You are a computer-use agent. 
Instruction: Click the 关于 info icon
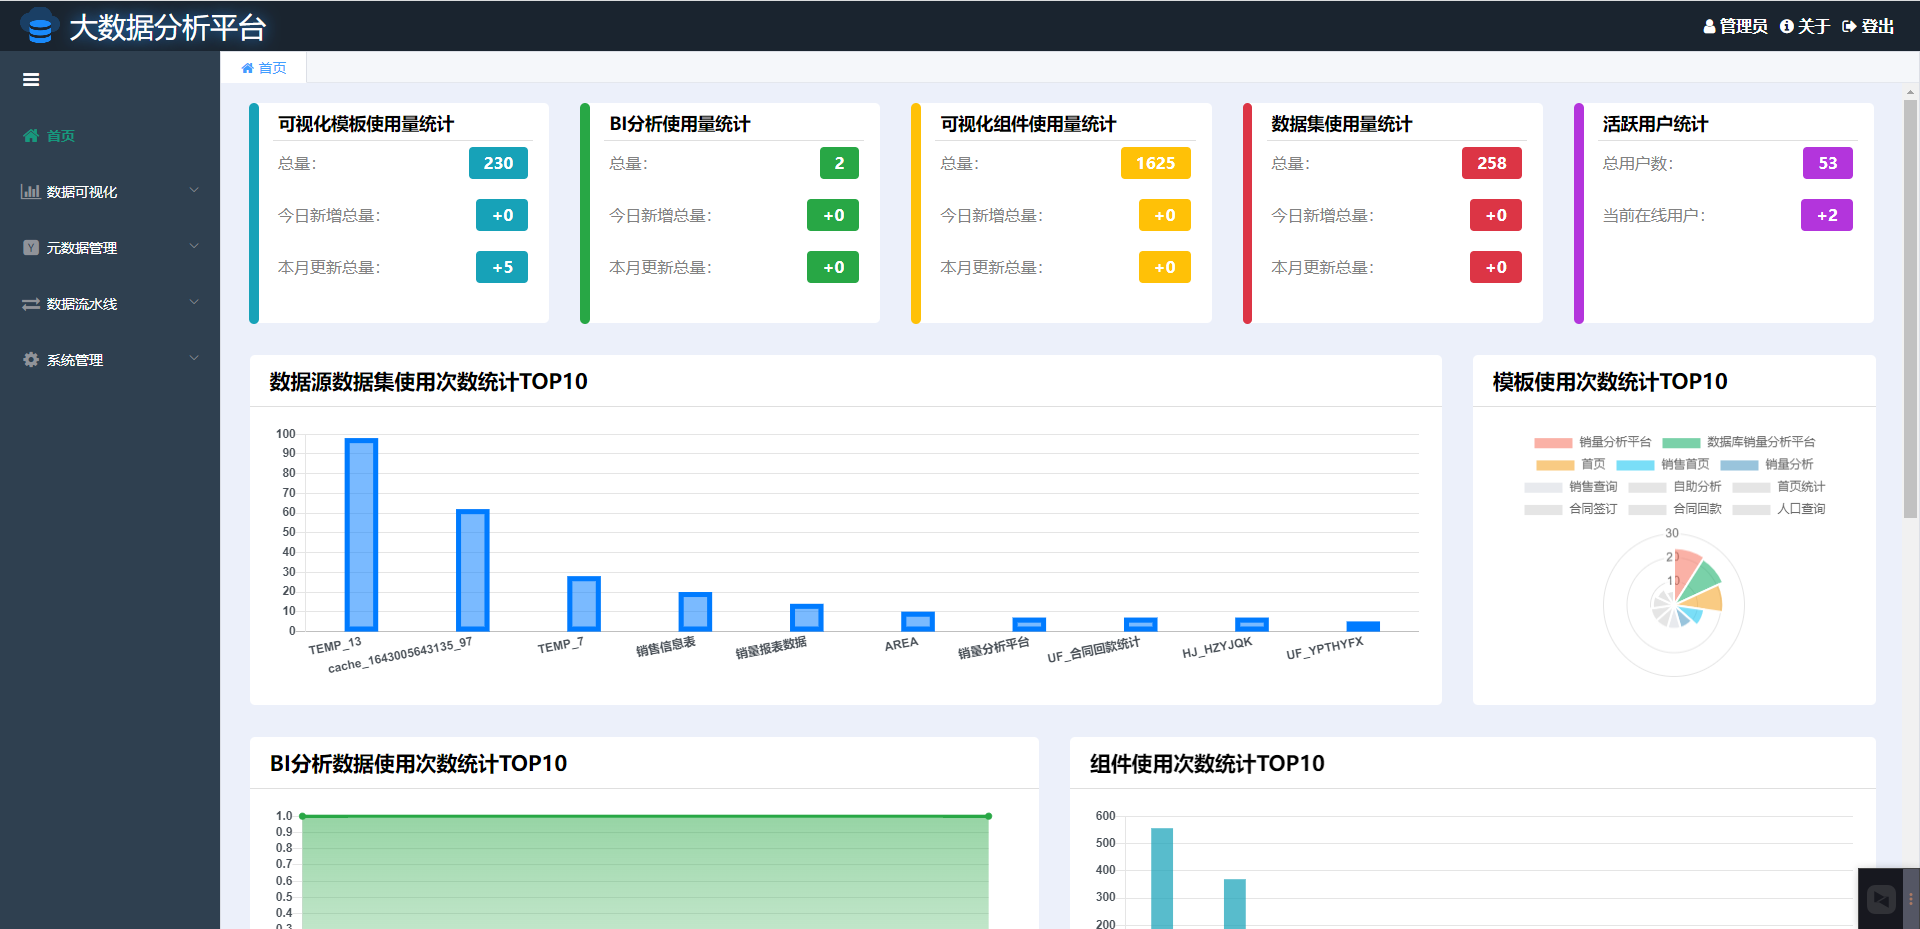[1787, 27]
